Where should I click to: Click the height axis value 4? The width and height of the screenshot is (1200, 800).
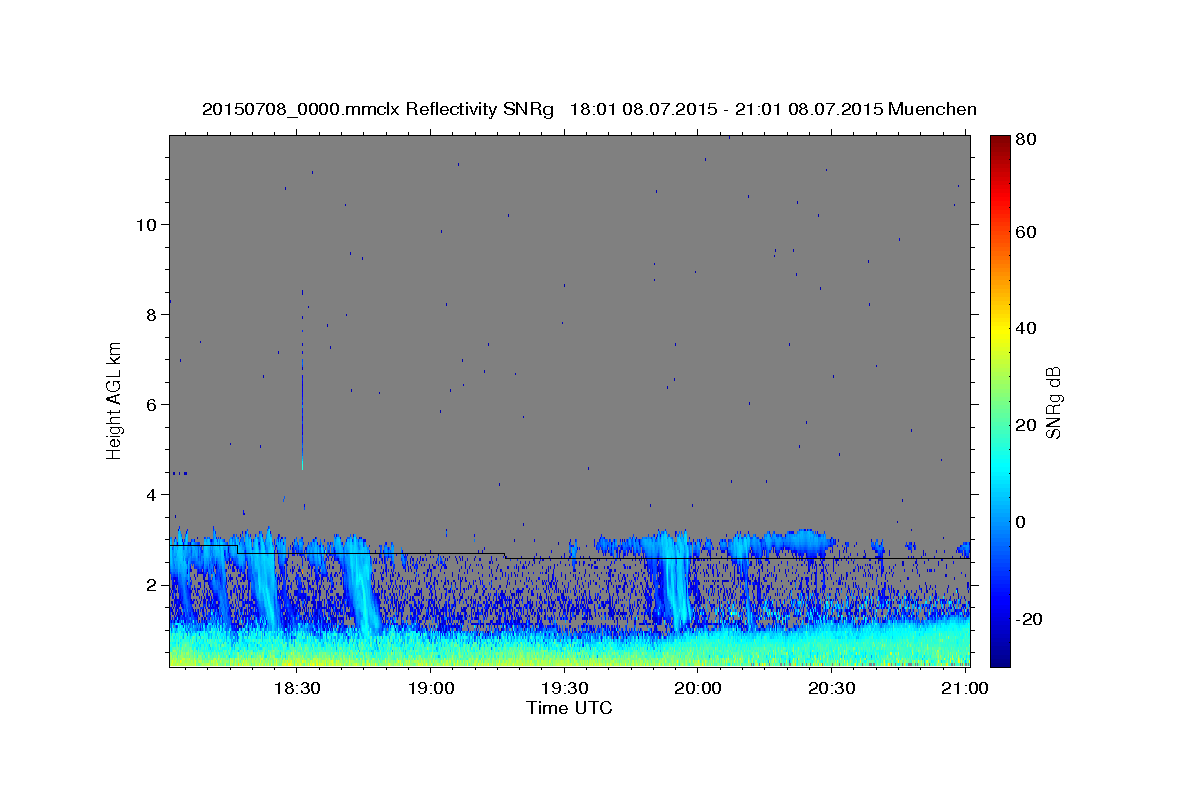153,494
